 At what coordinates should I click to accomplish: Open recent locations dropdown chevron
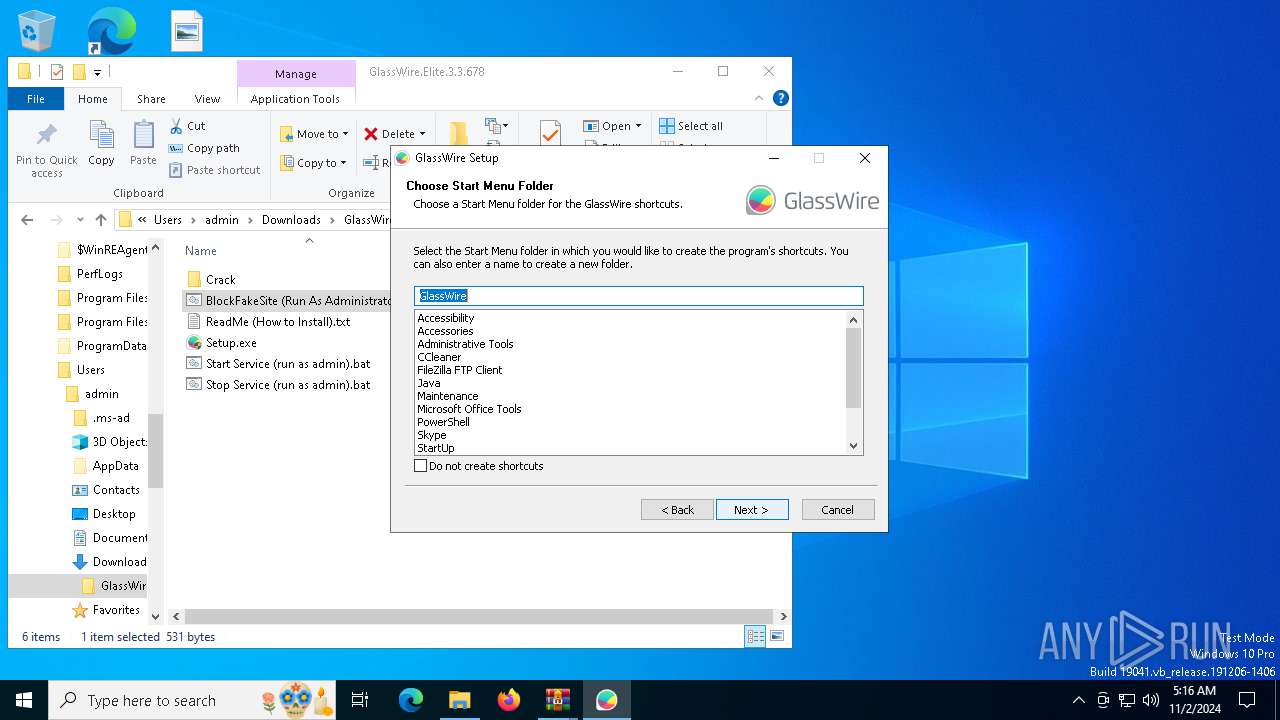(79, 220)
